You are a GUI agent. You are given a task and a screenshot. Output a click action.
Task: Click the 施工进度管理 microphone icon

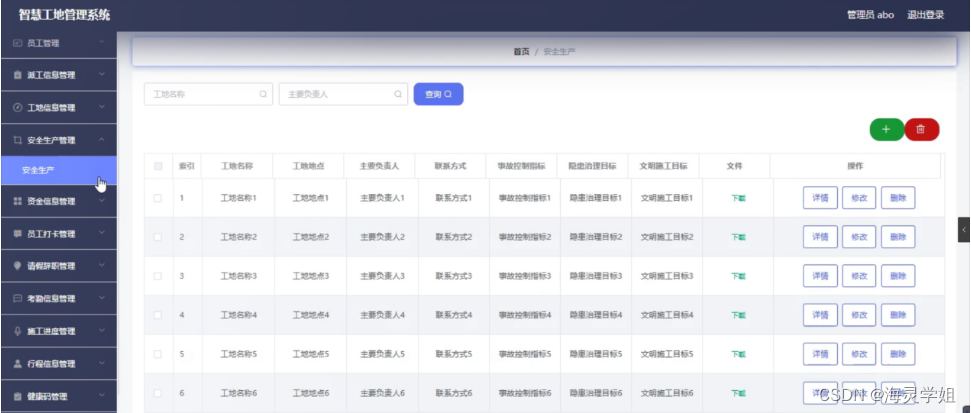coord(17,331)
